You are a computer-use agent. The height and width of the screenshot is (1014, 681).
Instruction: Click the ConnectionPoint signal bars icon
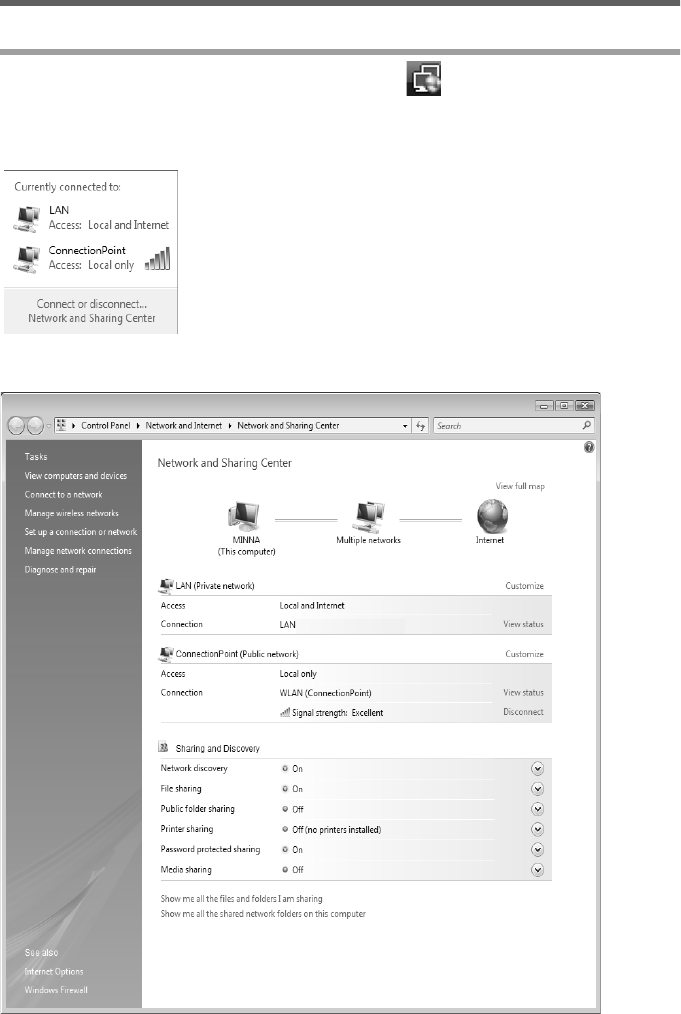coord(157,259)
